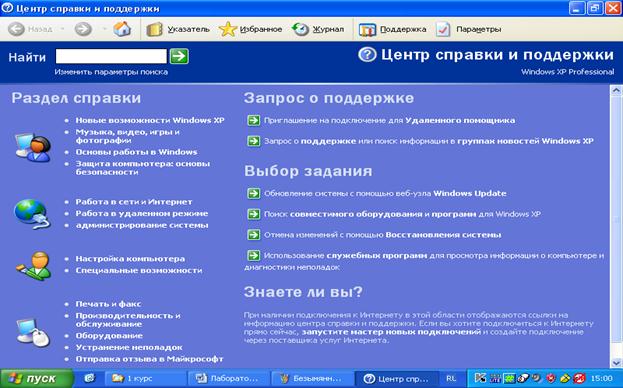Click the Пуск start button
Viewport: 623px width, 388px height.
click(37, 378)
